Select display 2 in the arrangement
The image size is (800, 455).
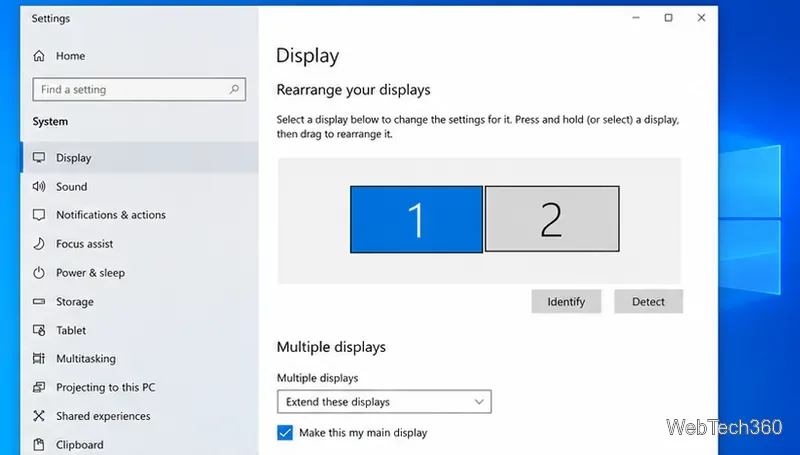[x=552, y=219]
